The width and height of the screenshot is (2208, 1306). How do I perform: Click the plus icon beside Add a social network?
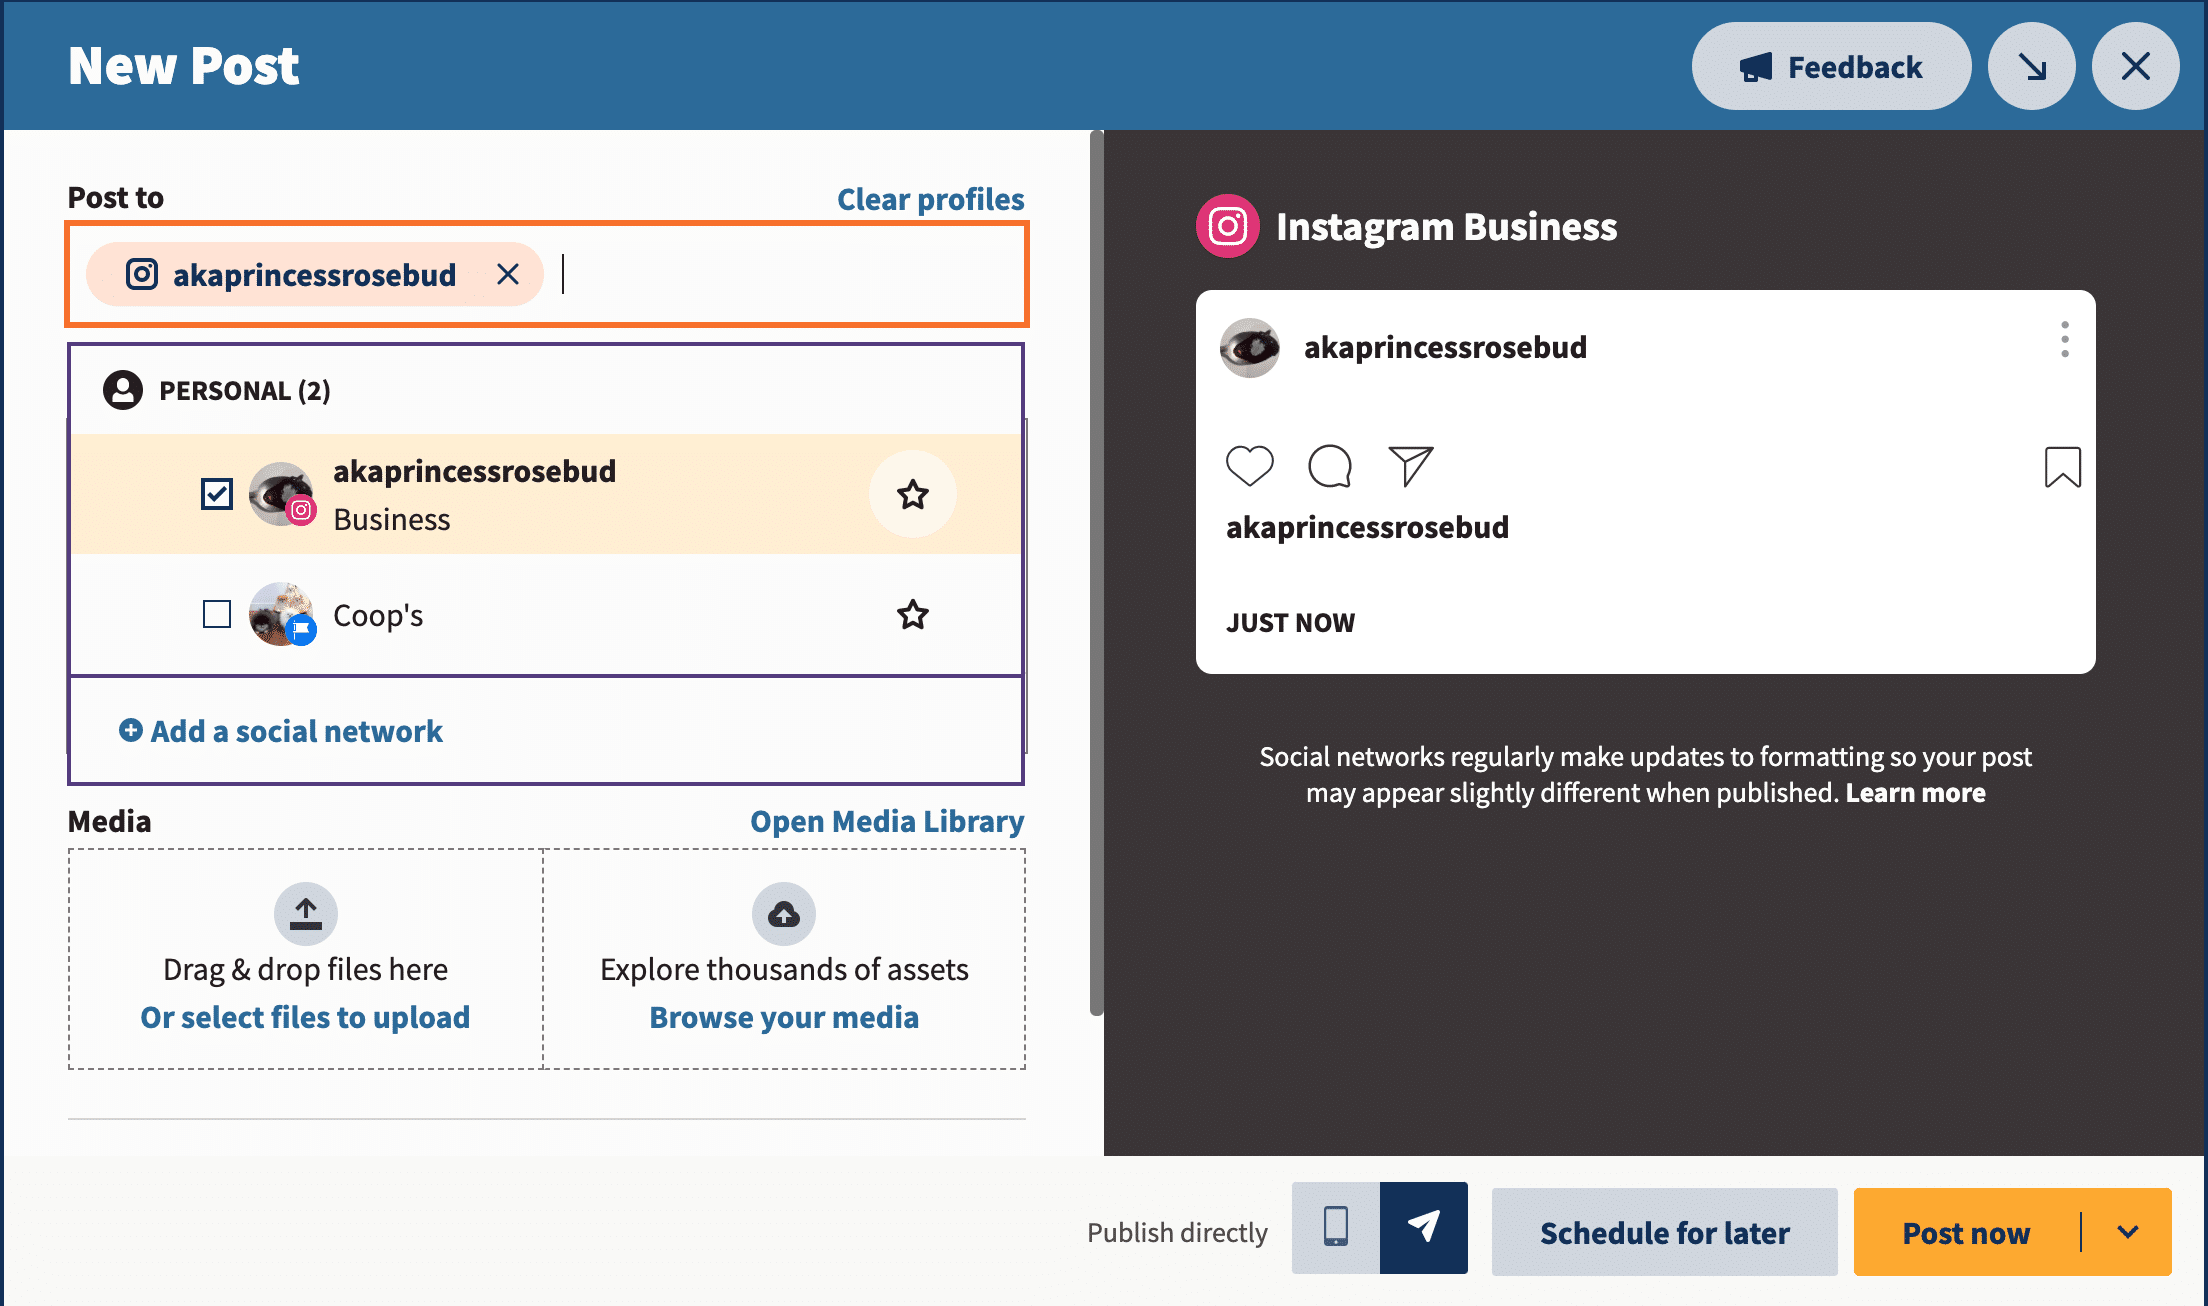131,730
